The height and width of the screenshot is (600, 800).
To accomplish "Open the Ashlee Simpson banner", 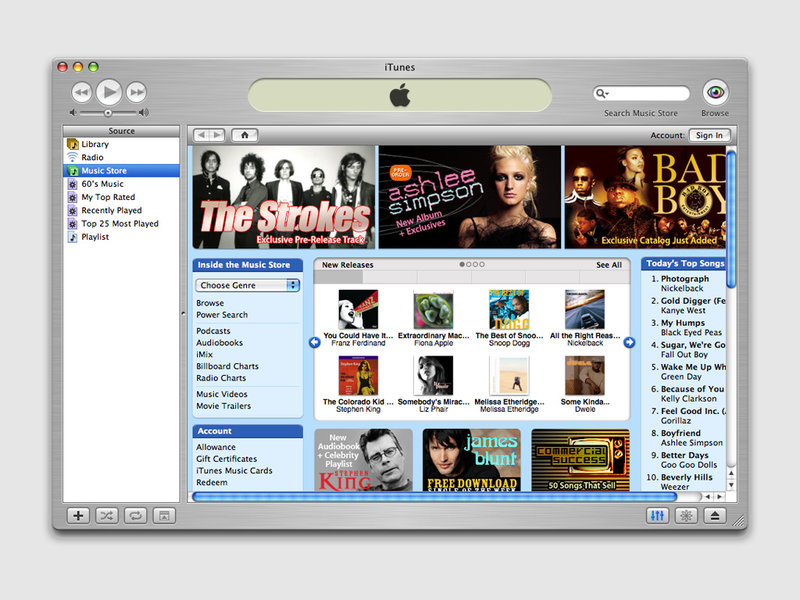I will click(469, 197).
